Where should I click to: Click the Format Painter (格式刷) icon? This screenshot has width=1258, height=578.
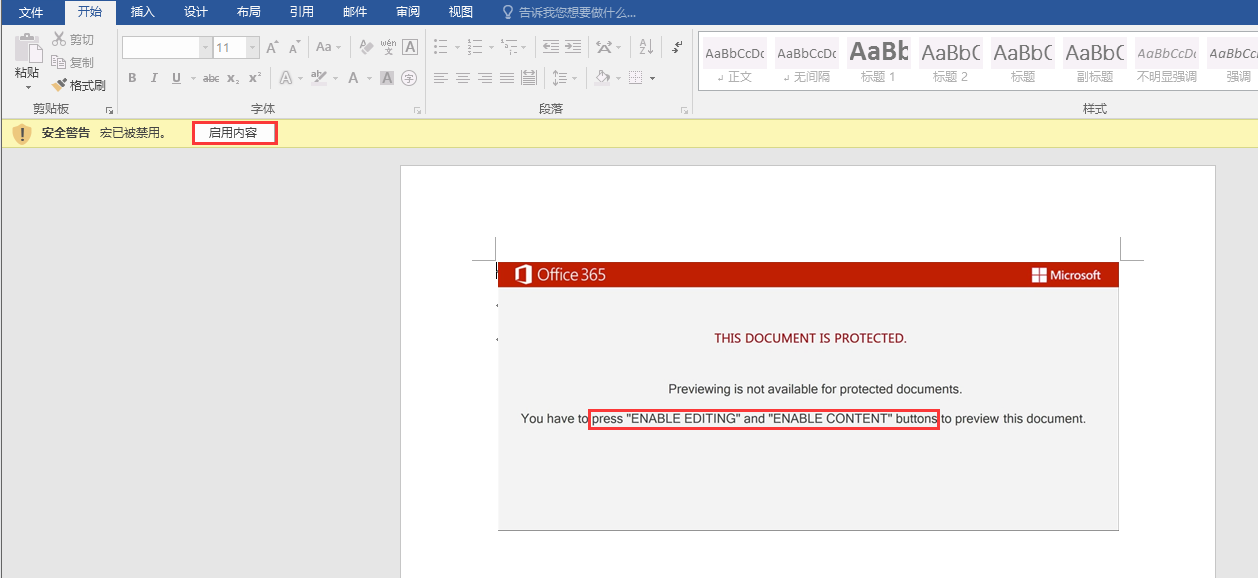60,86
